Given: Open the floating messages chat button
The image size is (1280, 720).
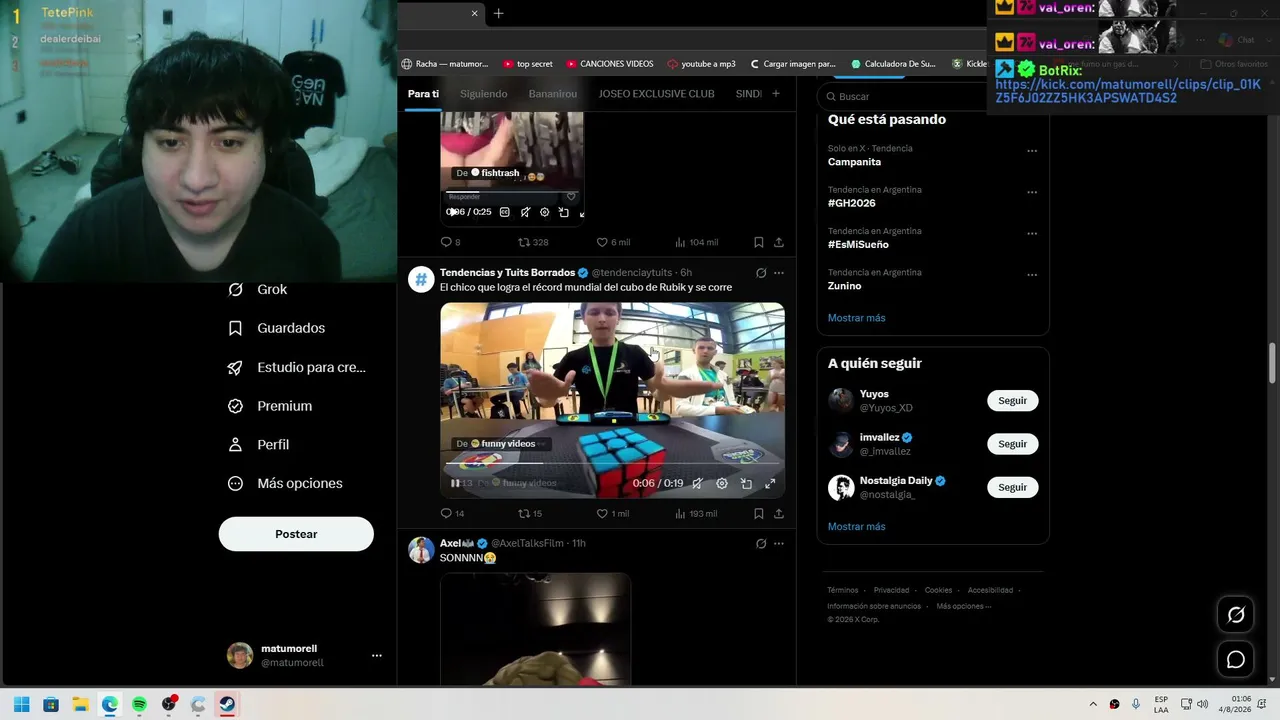Looking at the screenshot, I should [1236, 660].
